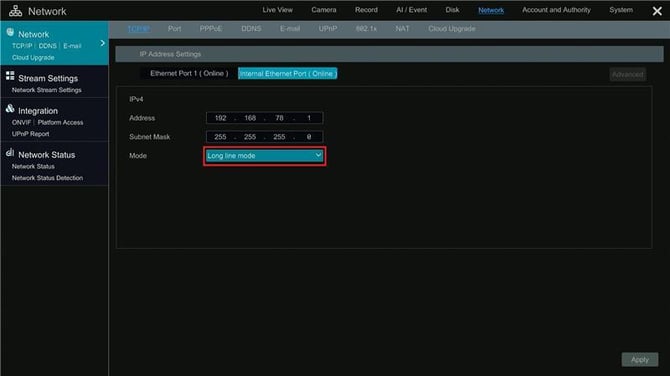
Task: Switch to the TCP/IP tab
Action: pos(138,29)
